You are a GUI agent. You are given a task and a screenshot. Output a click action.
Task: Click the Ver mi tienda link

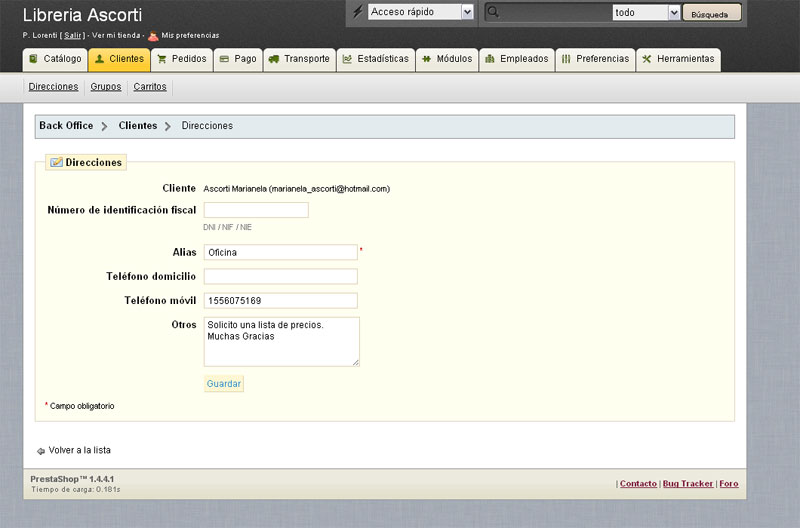click(116, 35)
